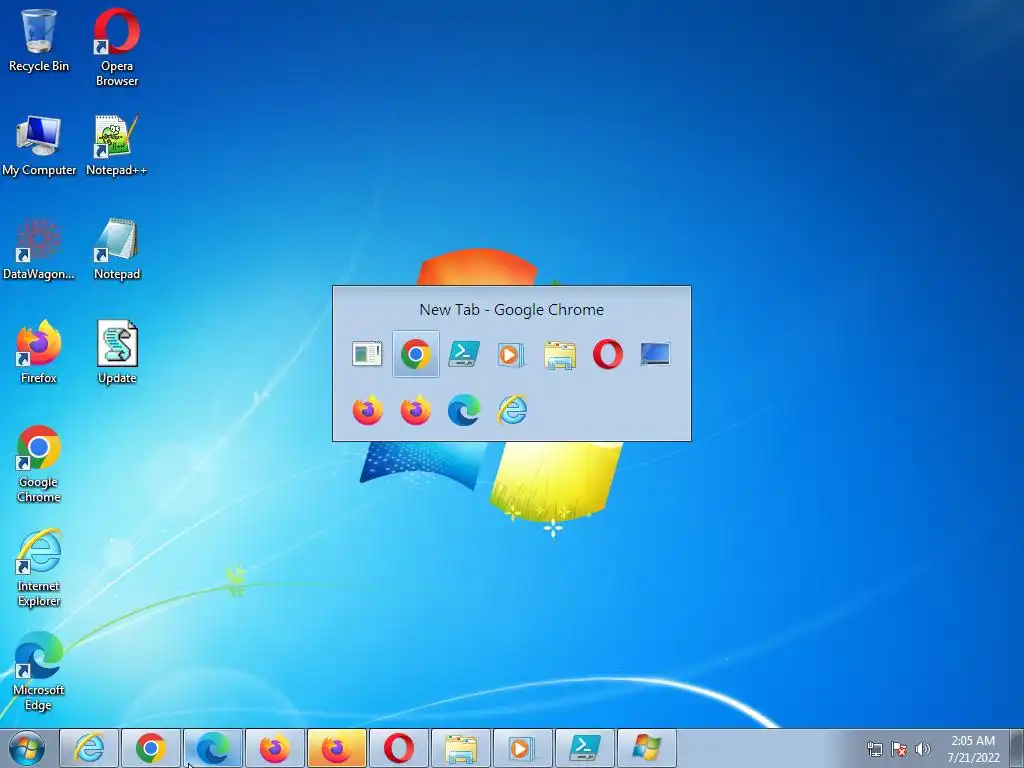This screenshot has width=1024, height=768.
Task: Click the Internet Explorer taskbar button
Action: (x=89, y=748)
